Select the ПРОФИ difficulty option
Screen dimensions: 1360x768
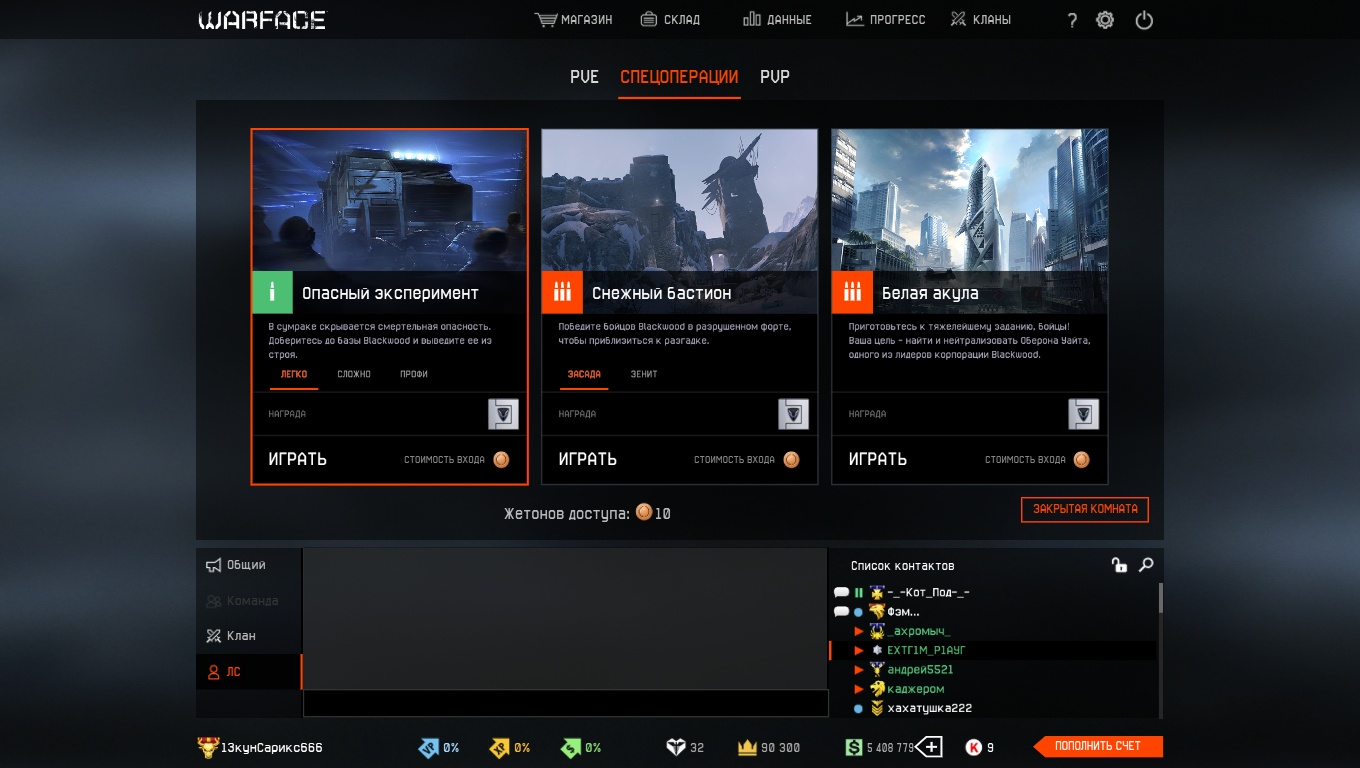click(x=414, y=374)
